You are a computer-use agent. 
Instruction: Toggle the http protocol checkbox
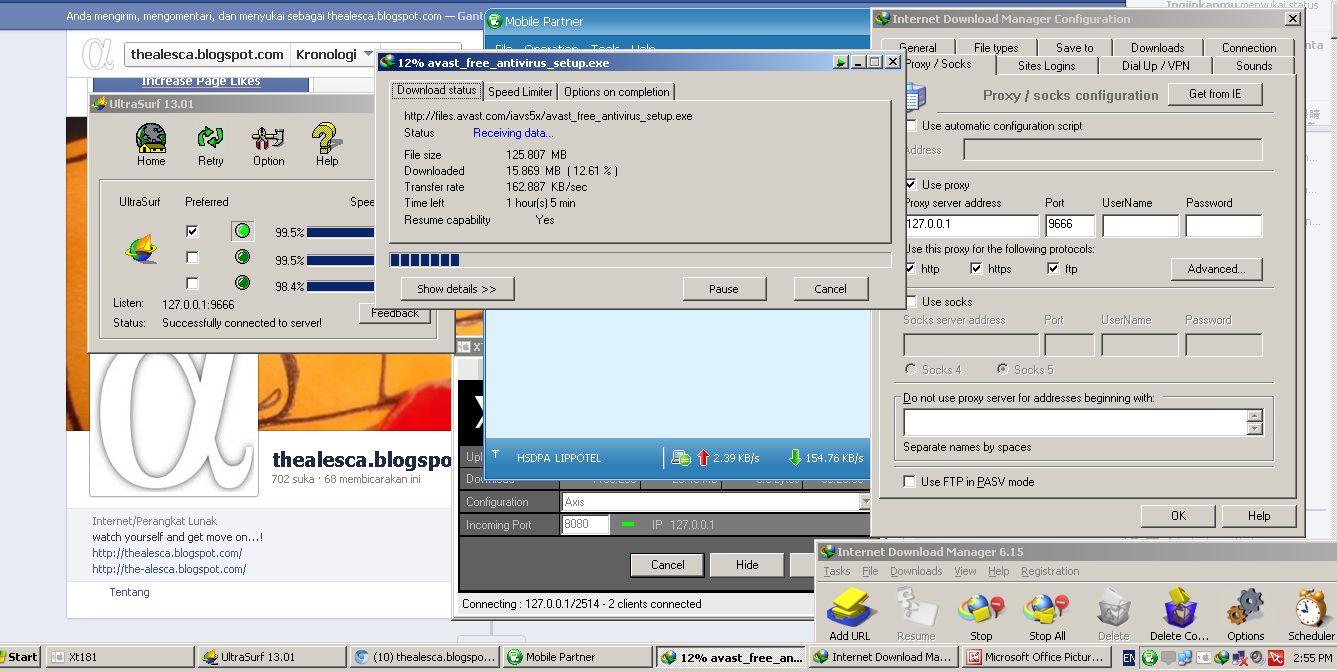point(910,269)
